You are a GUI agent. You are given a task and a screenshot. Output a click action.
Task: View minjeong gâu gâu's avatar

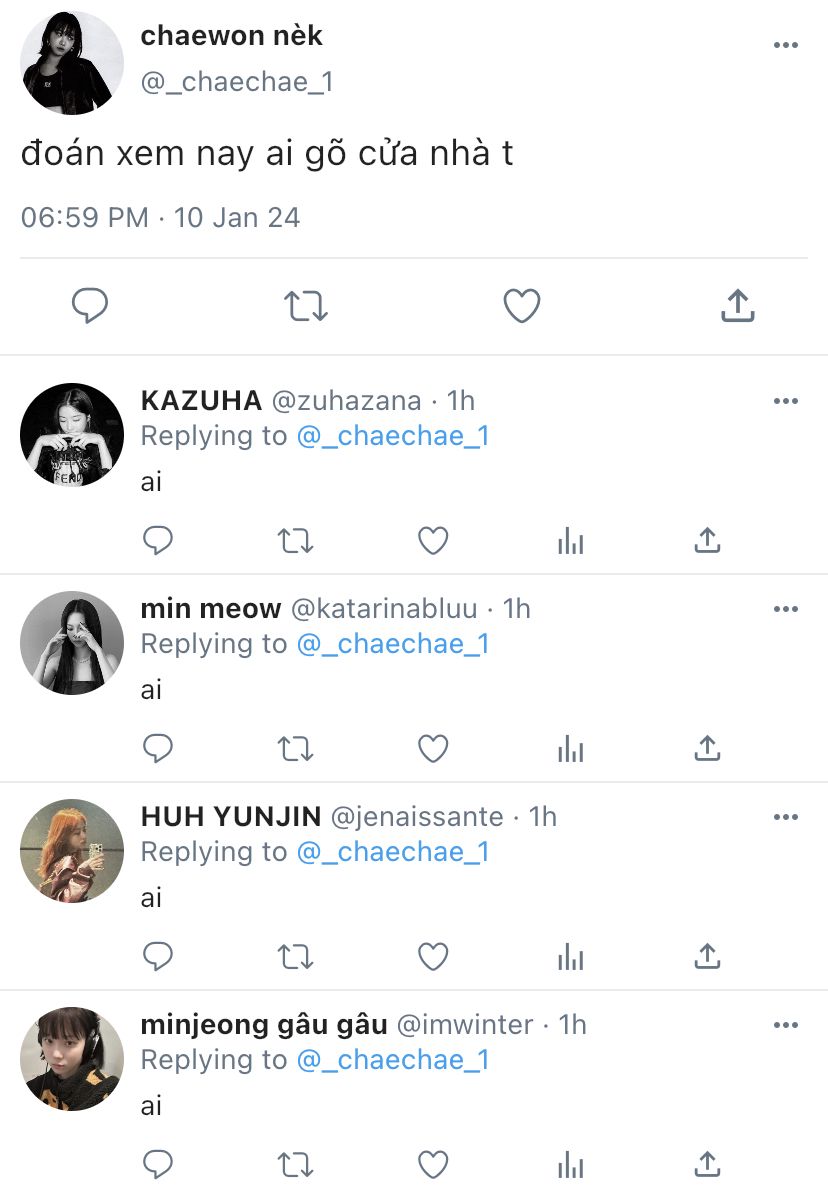[x=72, y=1058]
